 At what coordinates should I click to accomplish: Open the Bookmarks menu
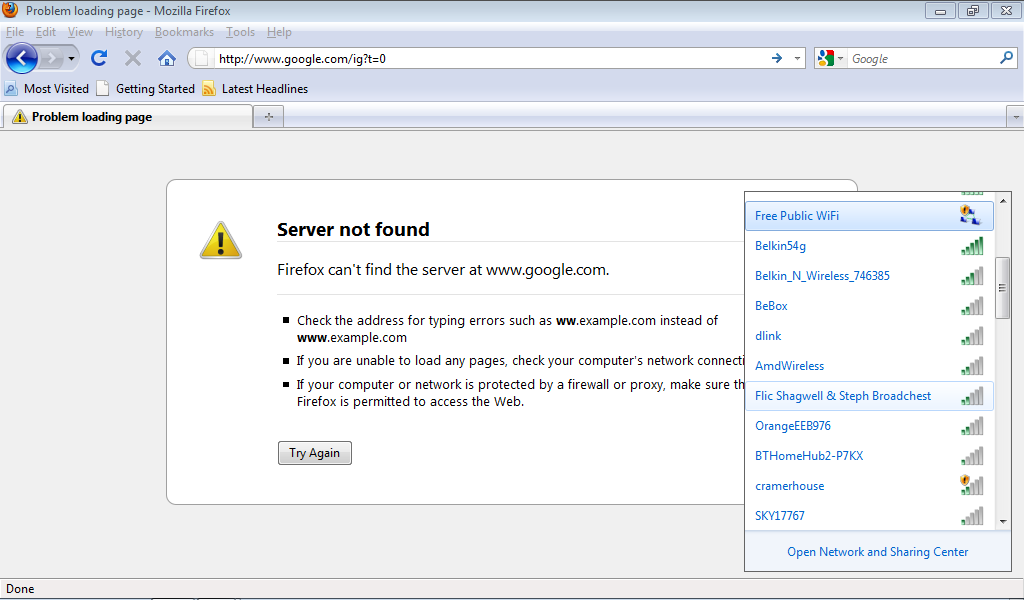[184, 32]
